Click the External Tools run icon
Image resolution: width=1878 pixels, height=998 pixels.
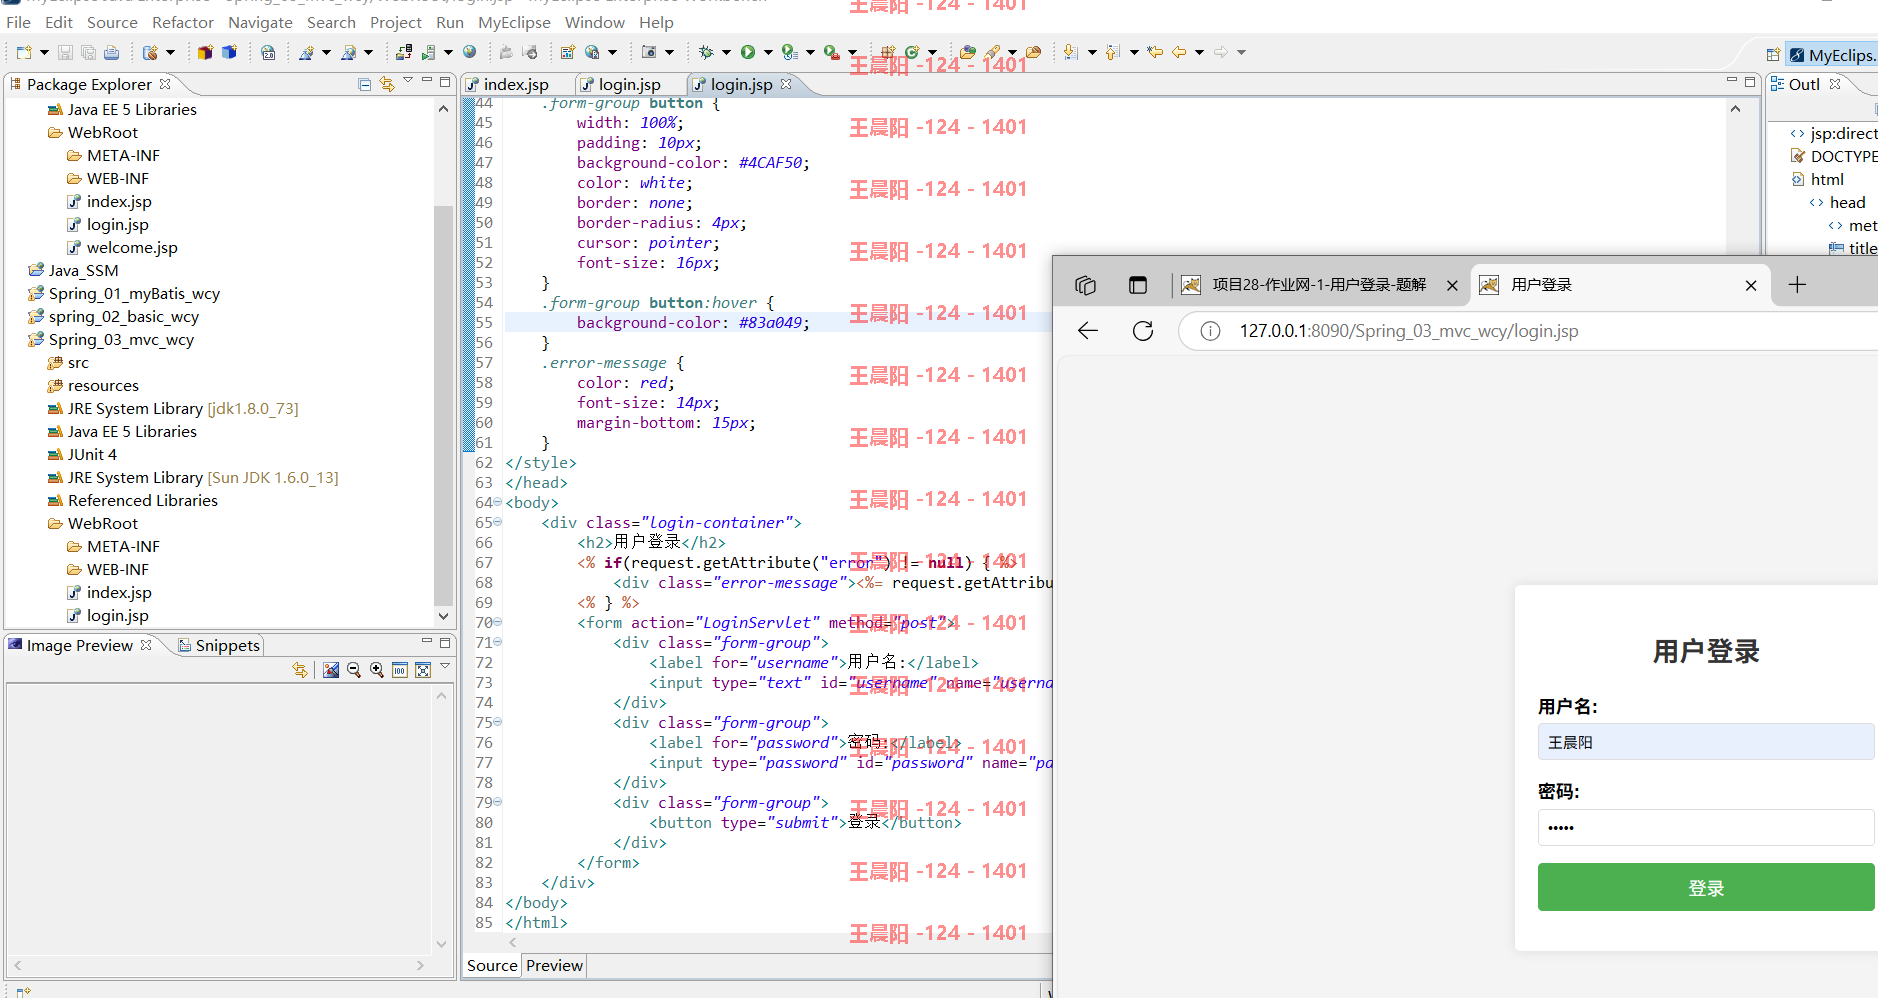[831, 53]
